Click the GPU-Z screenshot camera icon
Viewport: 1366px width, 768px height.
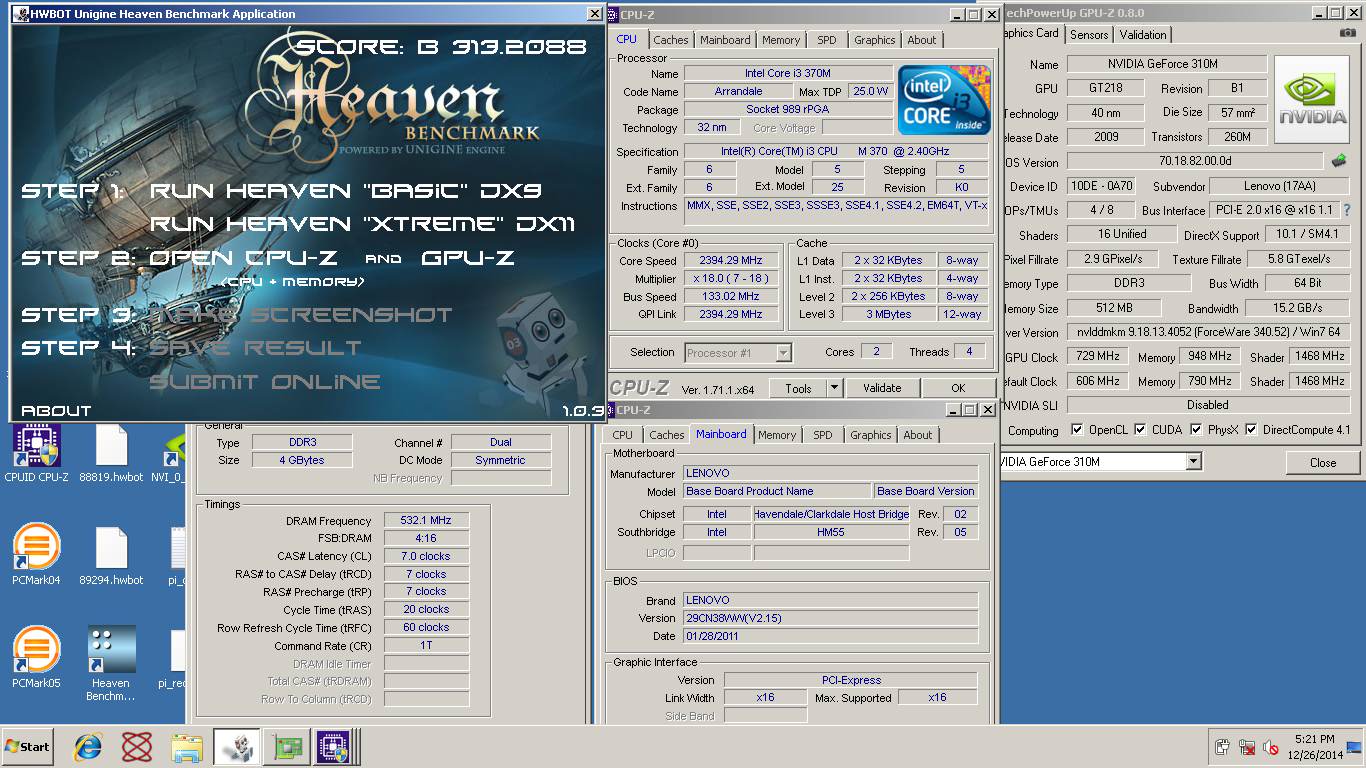pos(1348,33)
